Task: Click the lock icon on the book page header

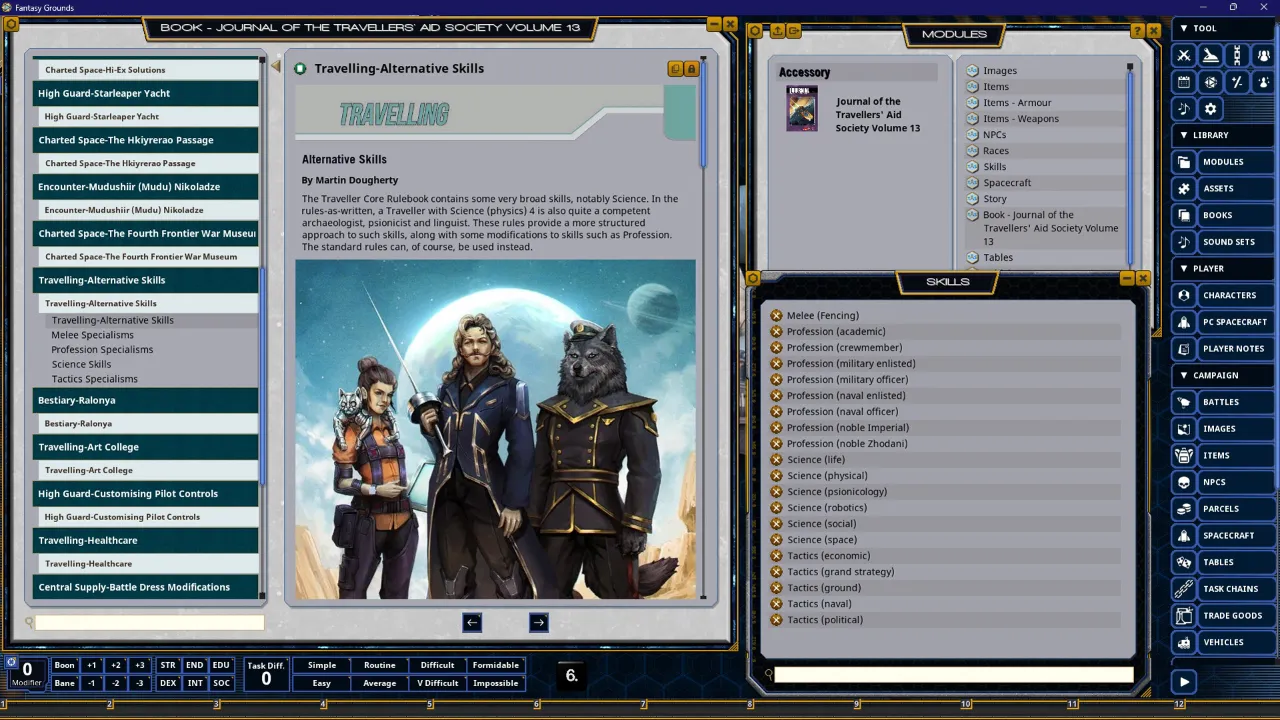Action: click(x=691, y=68)
